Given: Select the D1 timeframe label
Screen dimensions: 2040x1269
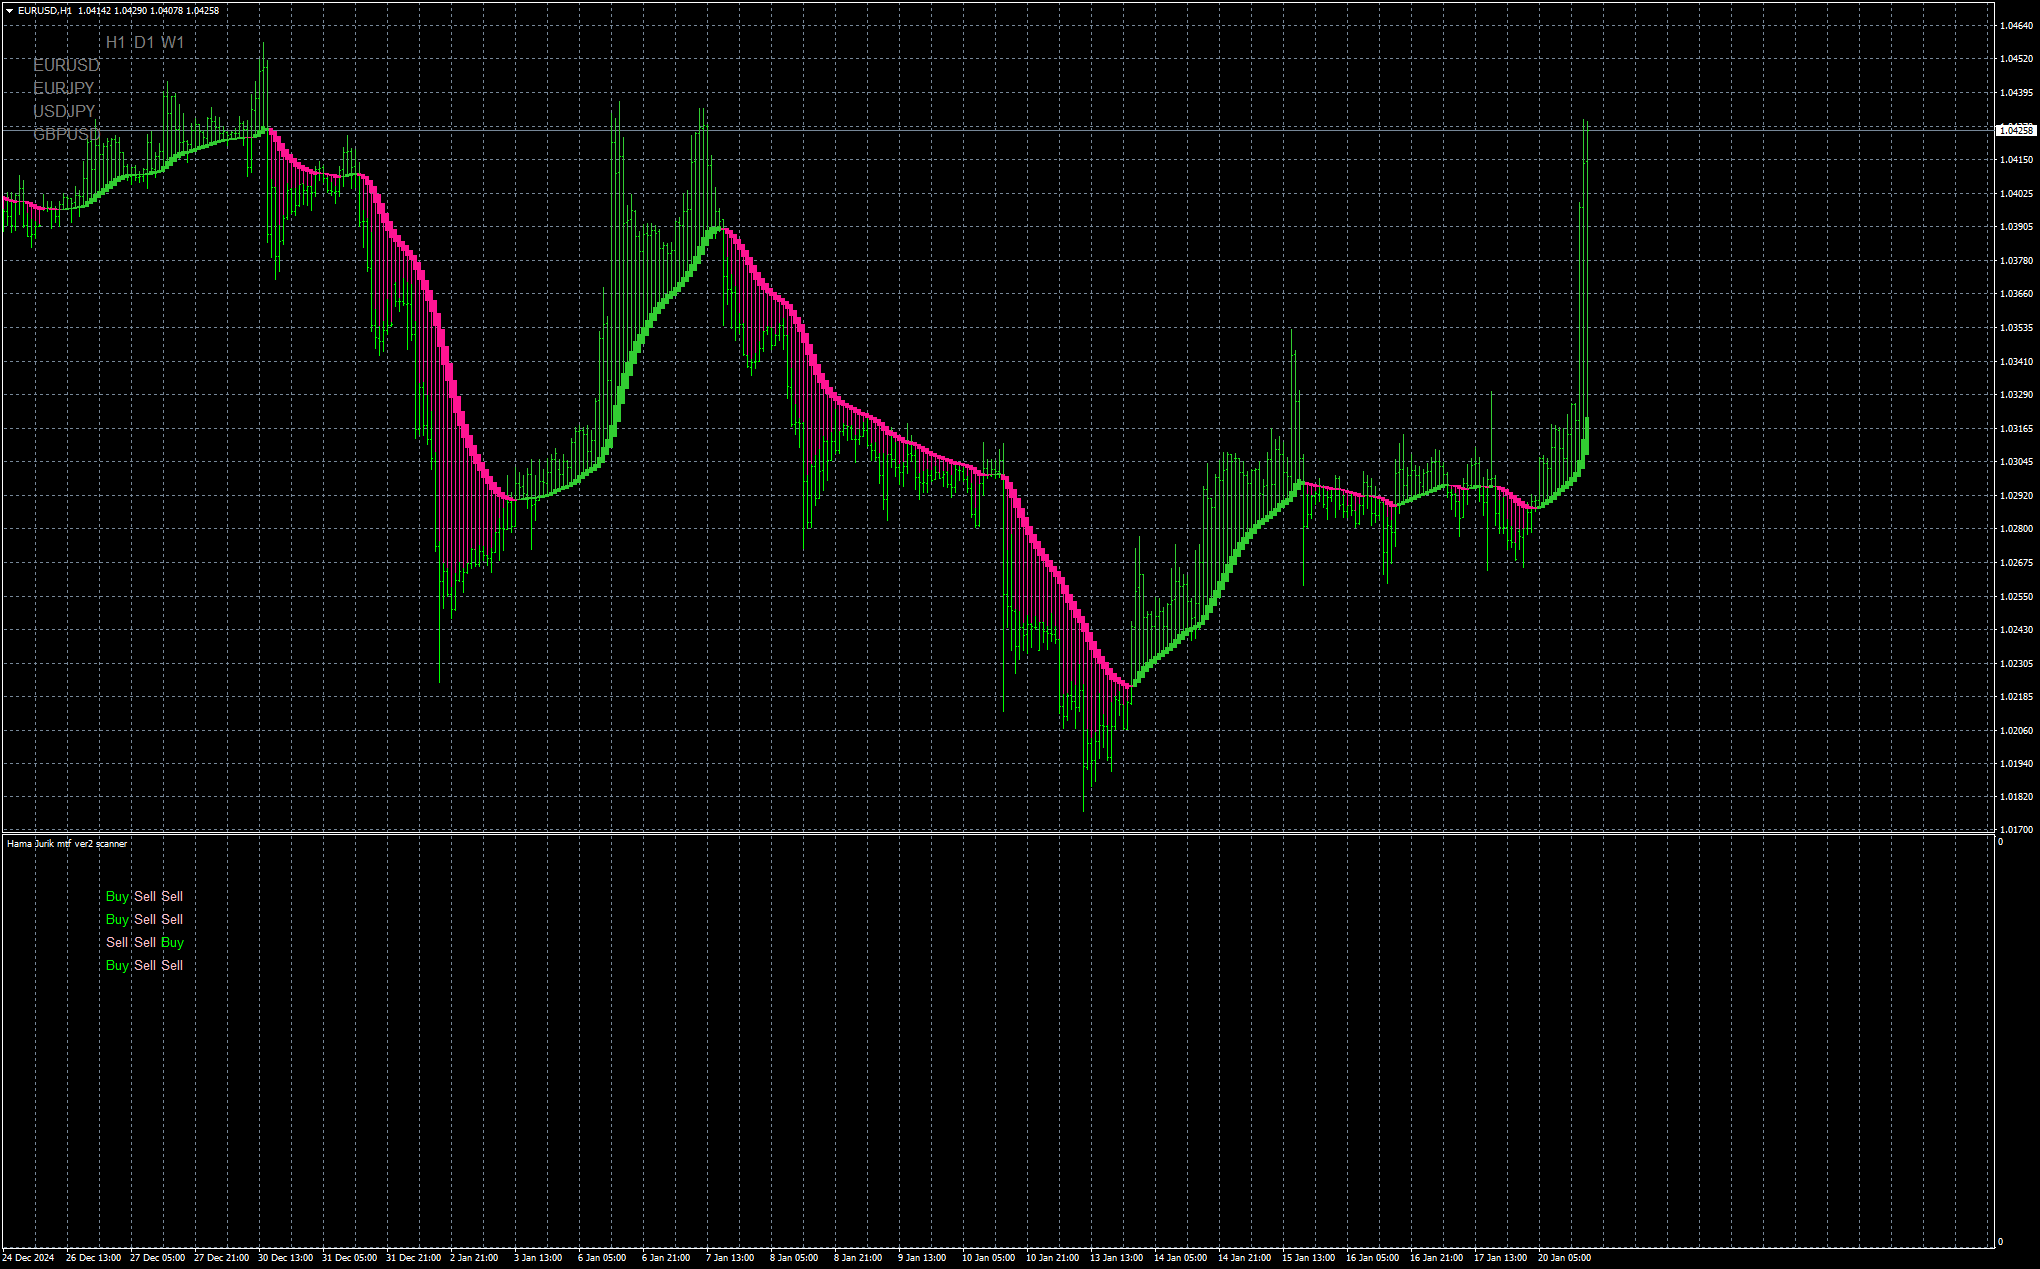Looking at the screenshot, I should [144, 42].
